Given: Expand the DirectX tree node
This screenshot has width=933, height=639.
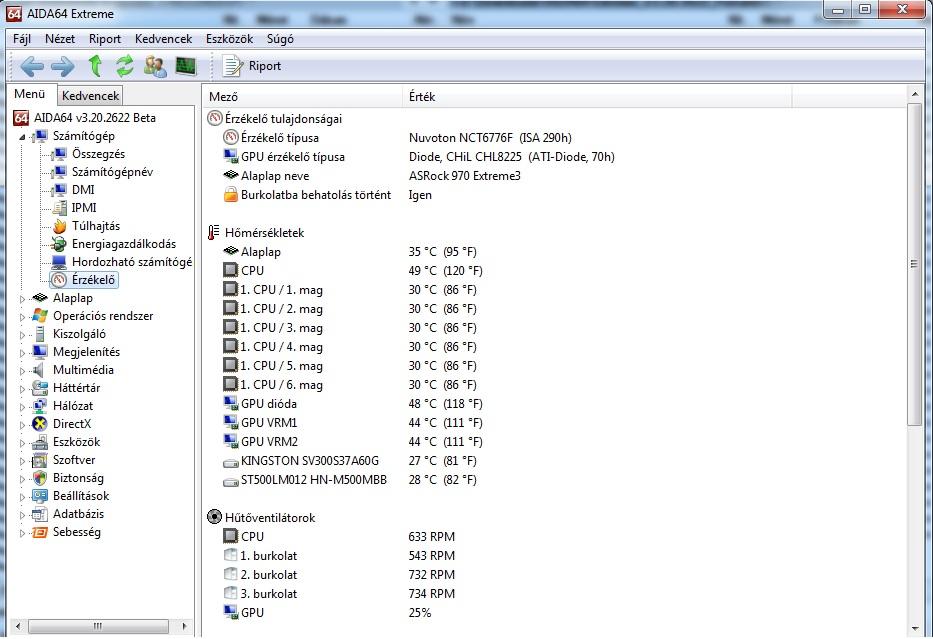Looking at the screenshot, I should [x=22, y=424].
